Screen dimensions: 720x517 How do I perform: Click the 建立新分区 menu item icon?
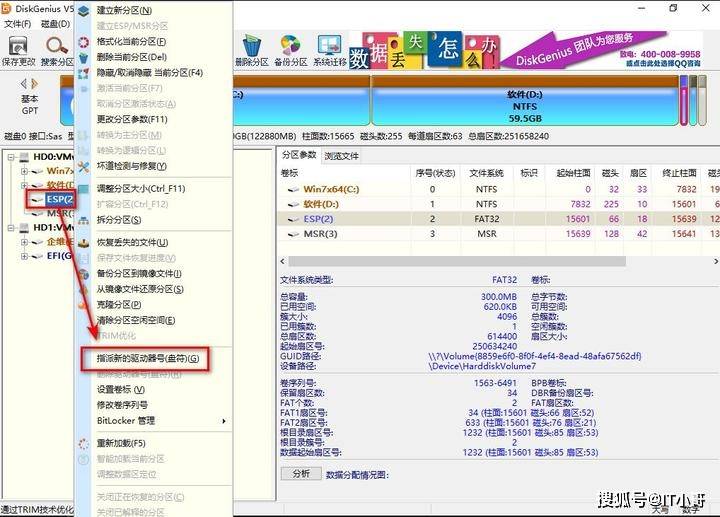click(x=84, y=11)
